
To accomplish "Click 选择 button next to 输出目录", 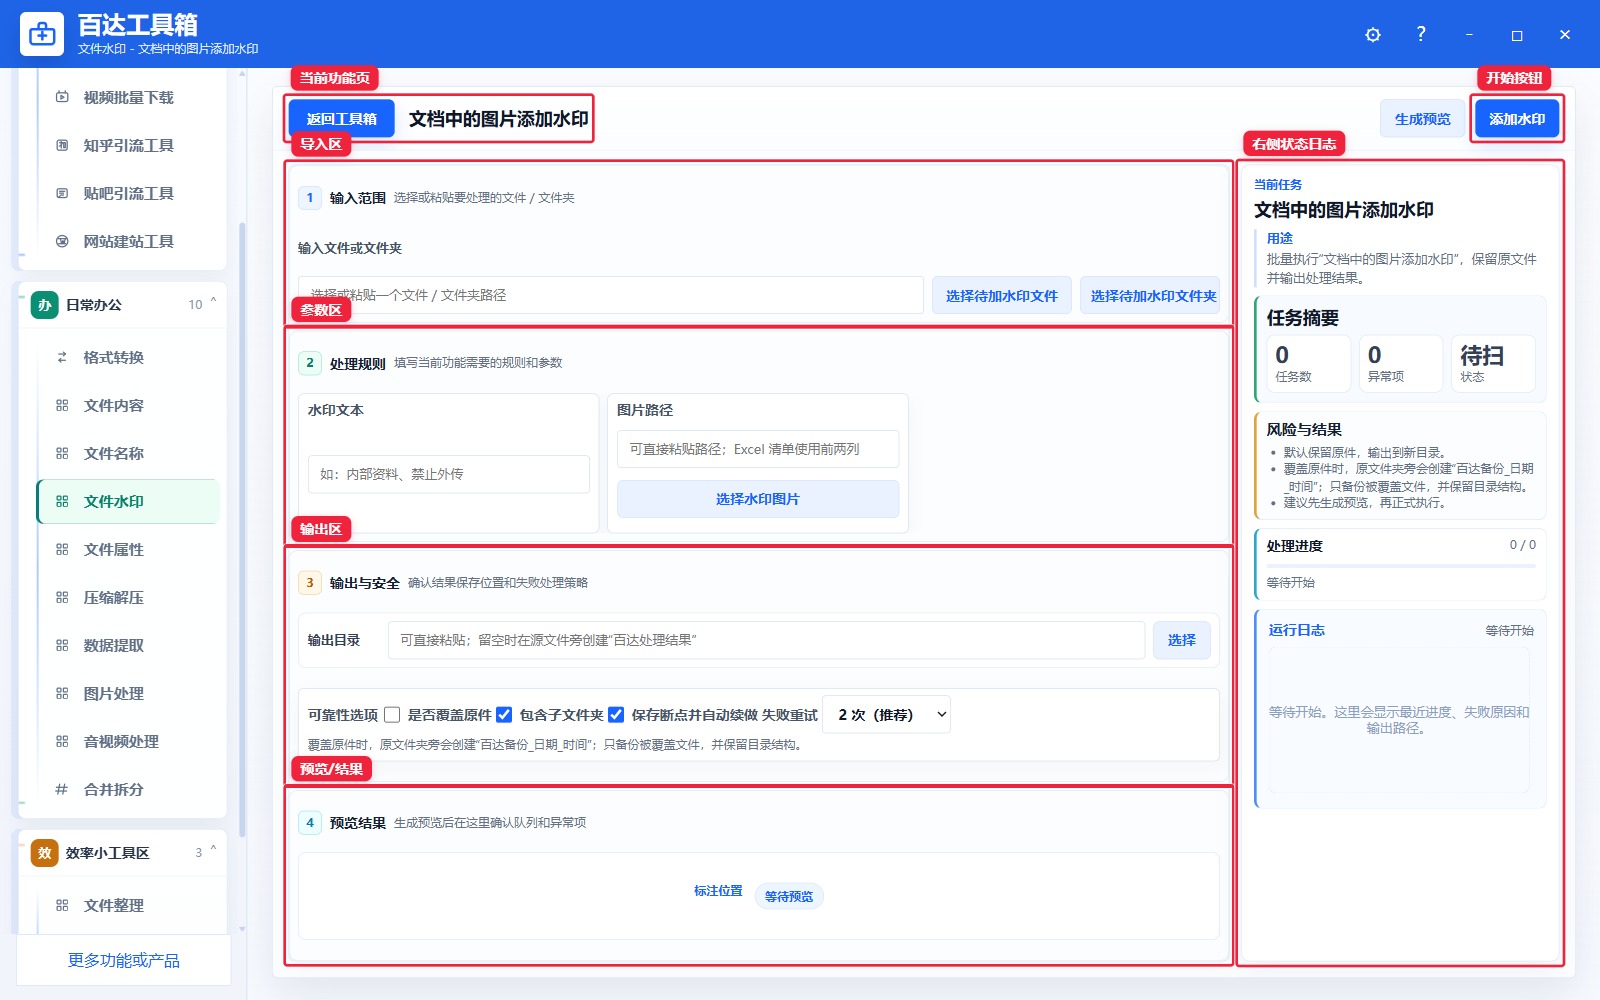I will (1182, 640).
